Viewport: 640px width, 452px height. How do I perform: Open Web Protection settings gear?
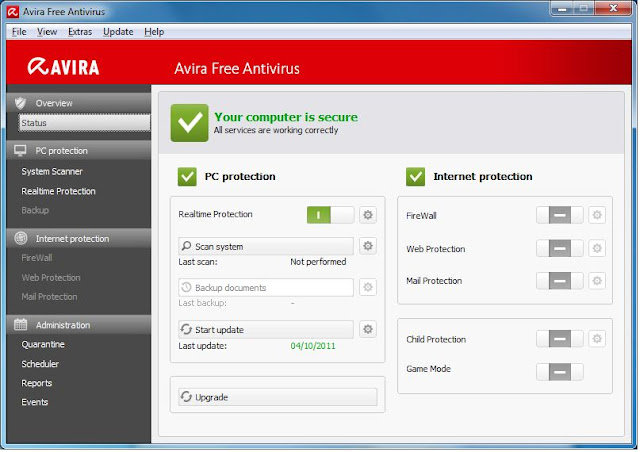pos(597,248)
